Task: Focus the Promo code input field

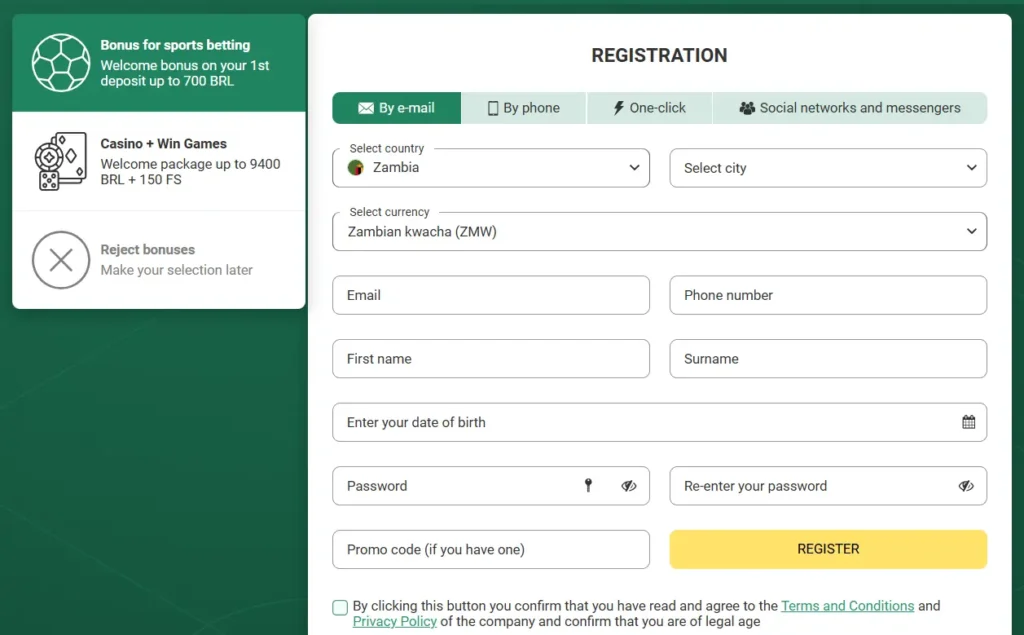Action: (x=490, y=549)
